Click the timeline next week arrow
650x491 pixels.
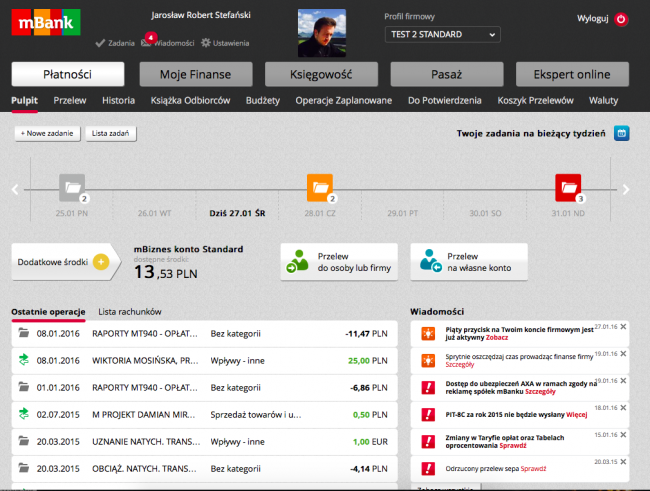pyautogui.click(x=626, y=190)
